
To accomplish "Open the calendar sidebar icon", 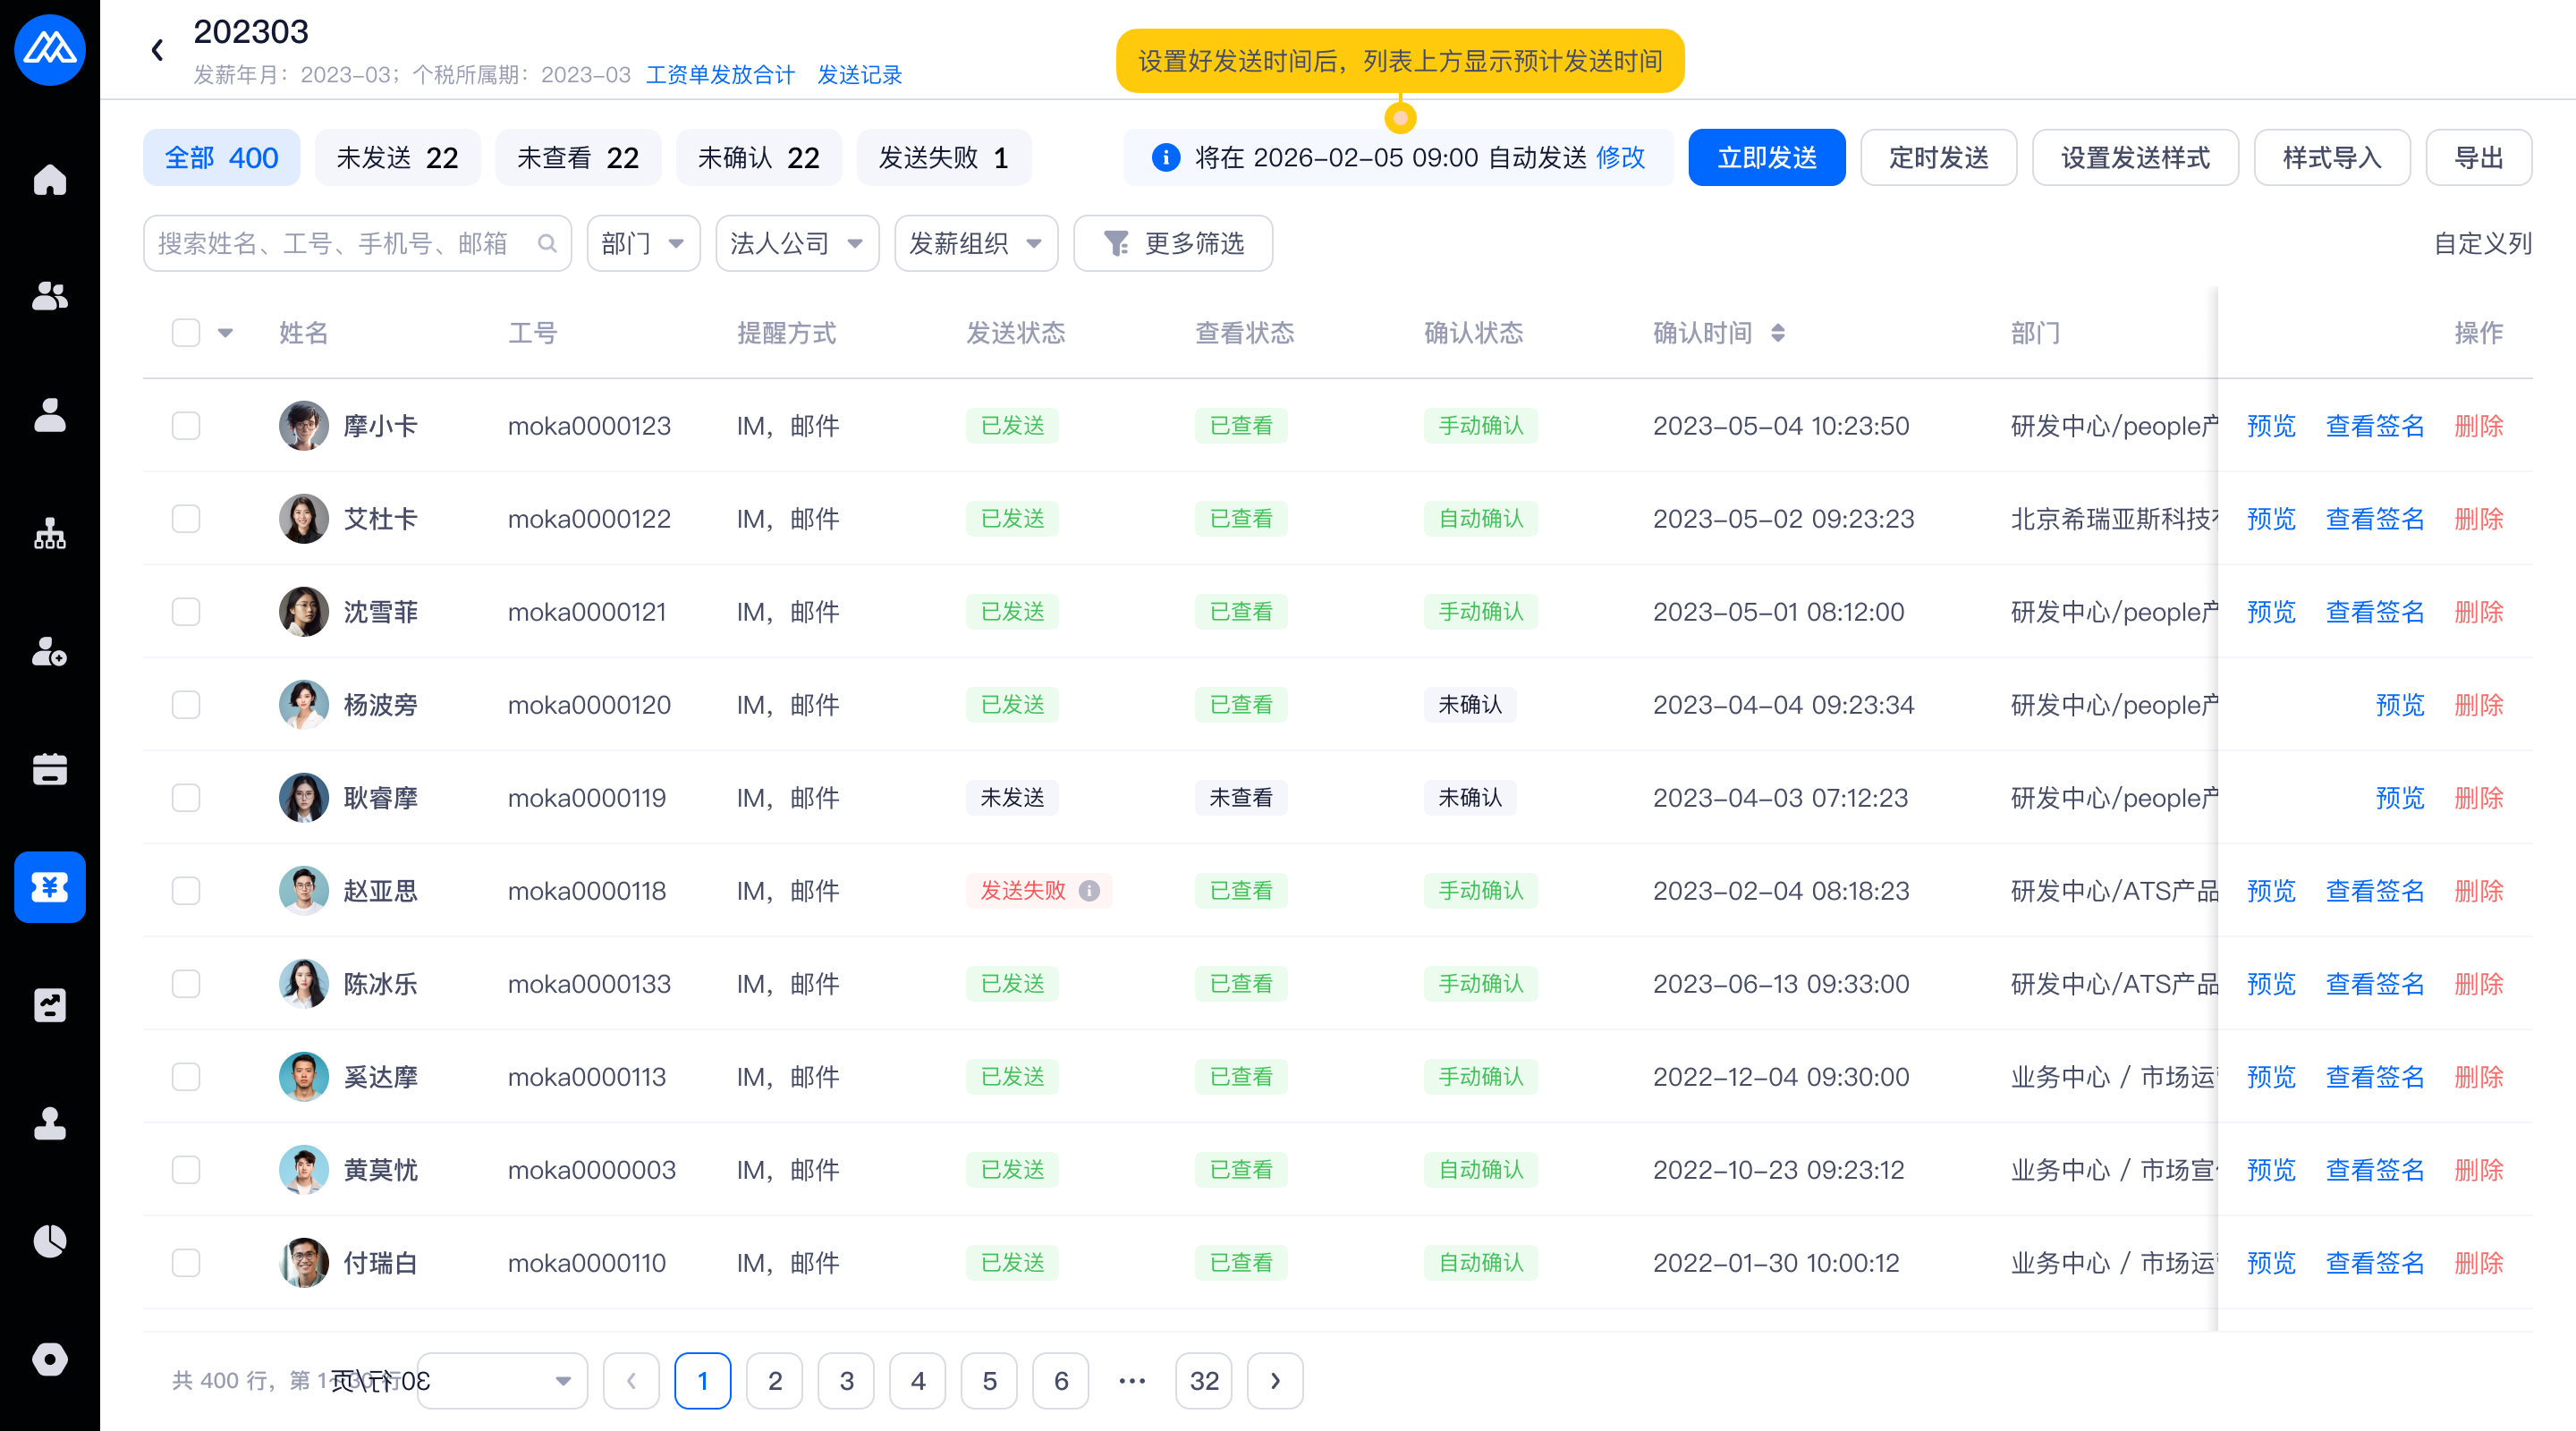I will tap(49, 769).
